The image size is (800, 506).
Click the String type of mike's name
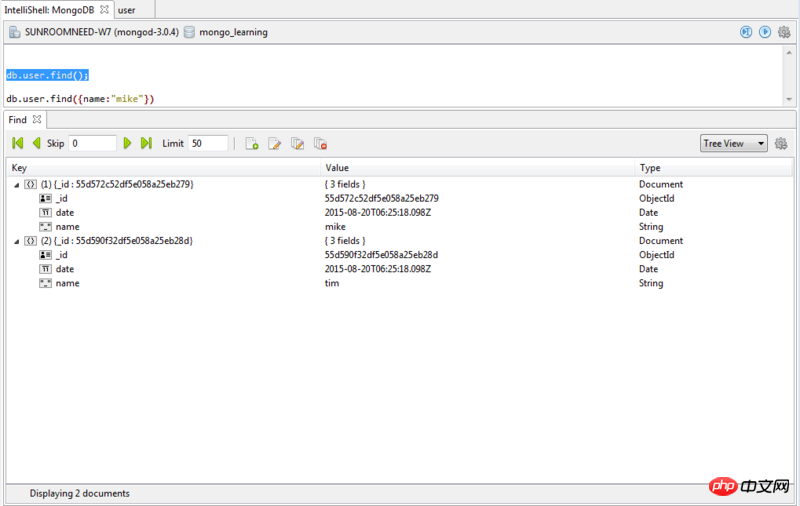651,226
